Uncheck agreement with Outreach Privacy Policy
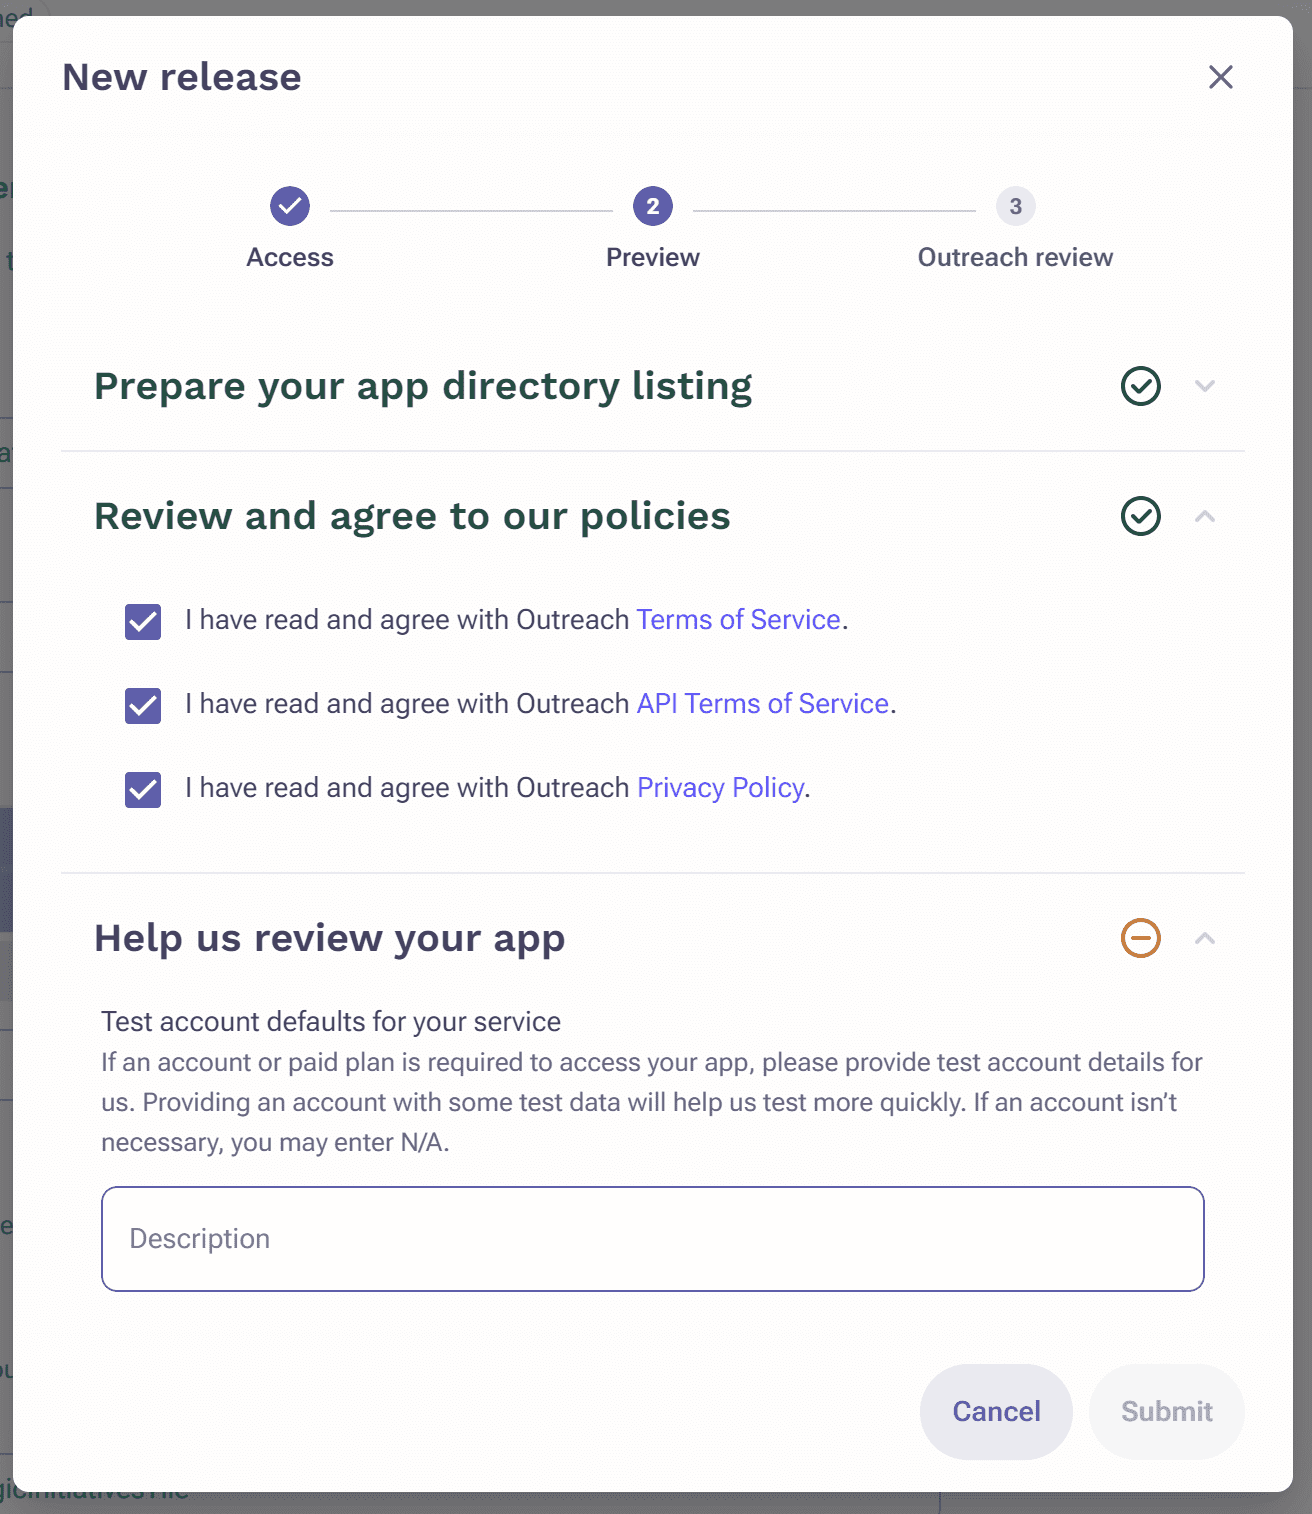Screen dimensions: 1312x1514 (142, 789)
